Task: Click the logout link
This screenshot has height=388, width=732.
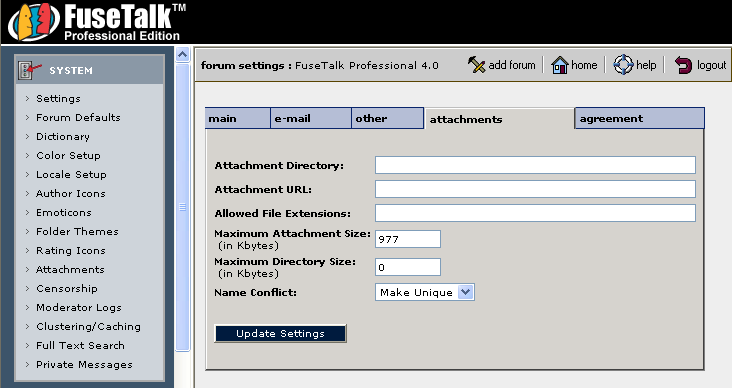Action: tap(711, 65)
